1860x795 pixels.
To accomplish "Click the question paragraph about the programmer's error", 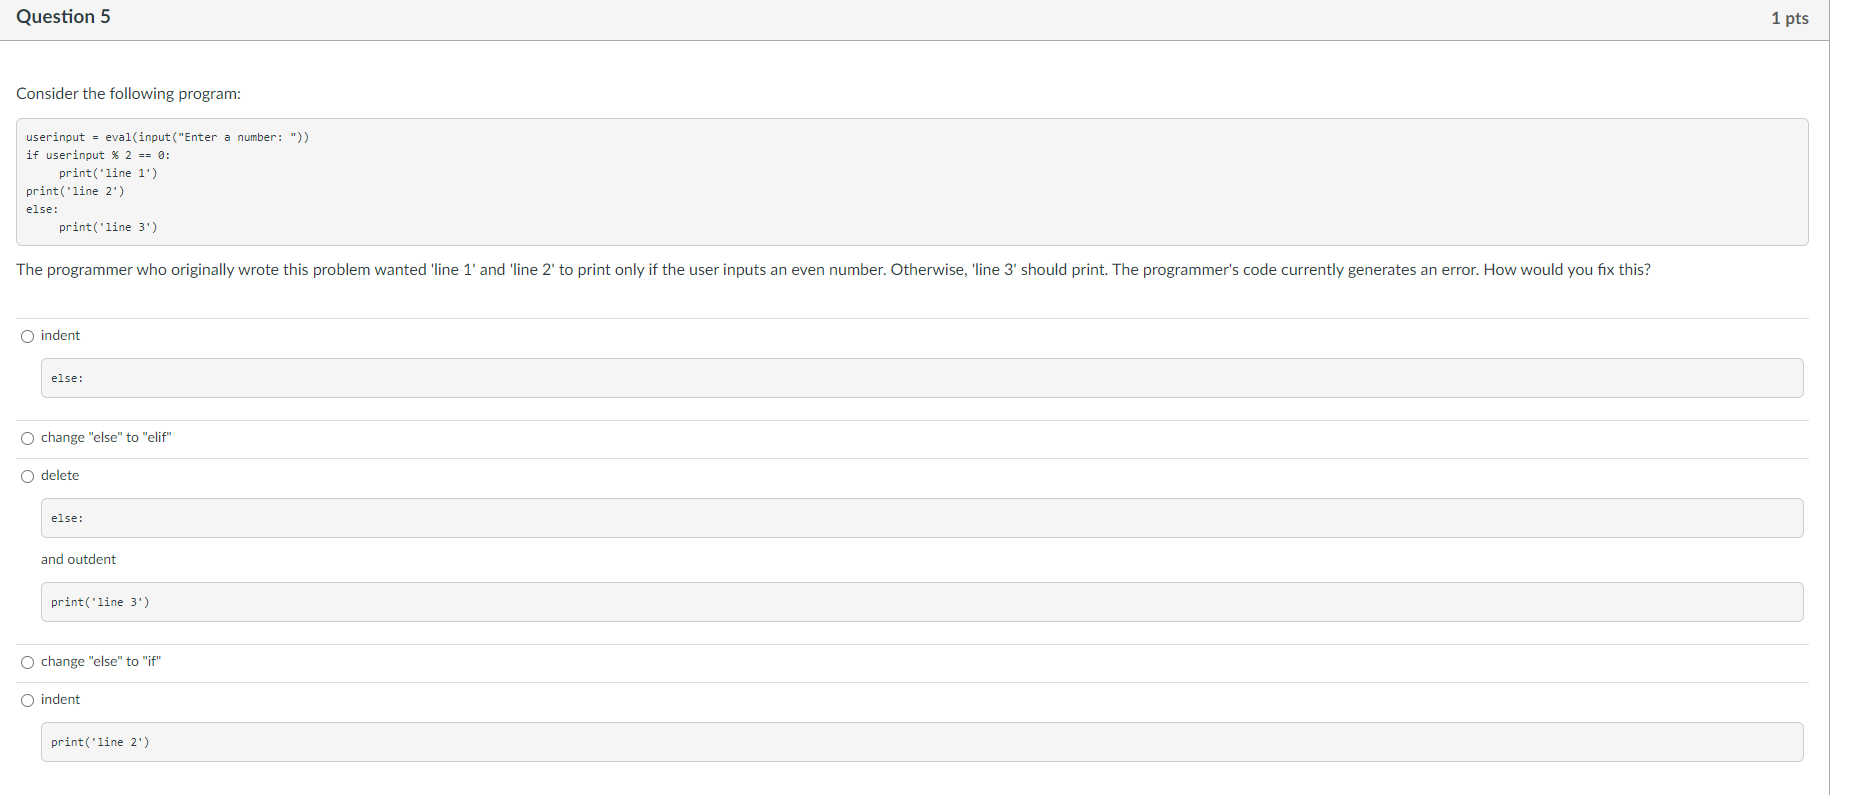I will coord(833,270).
